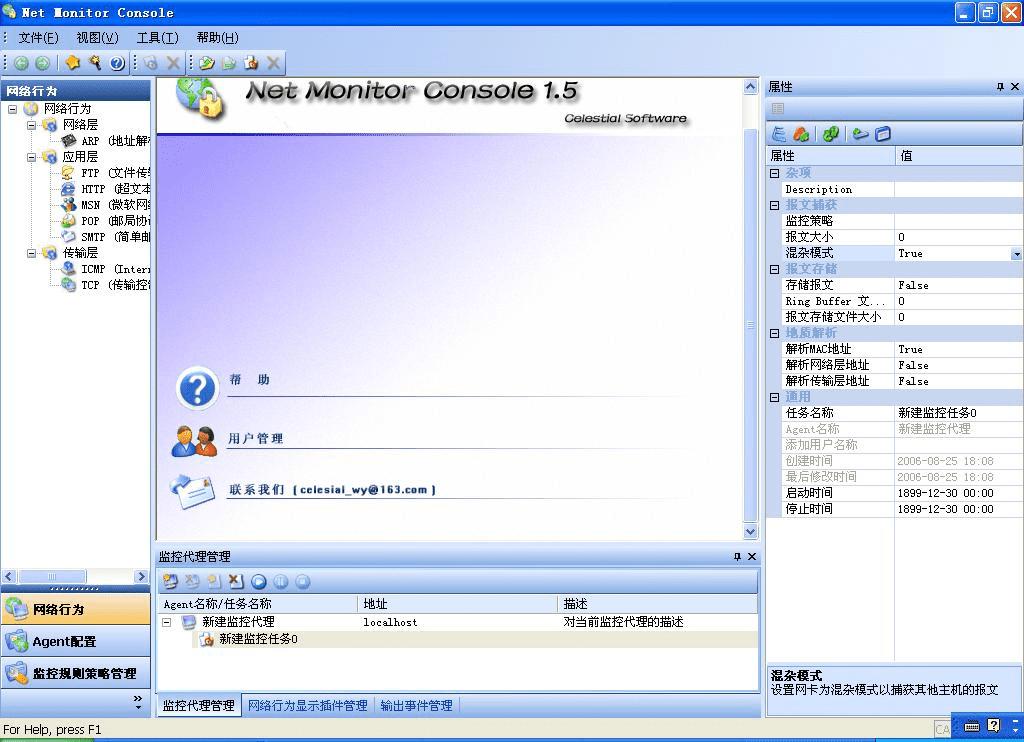Viewport: 1024px width, 742px height.
Task: Open the 工具(T) menu
Action: coord(157,38)
